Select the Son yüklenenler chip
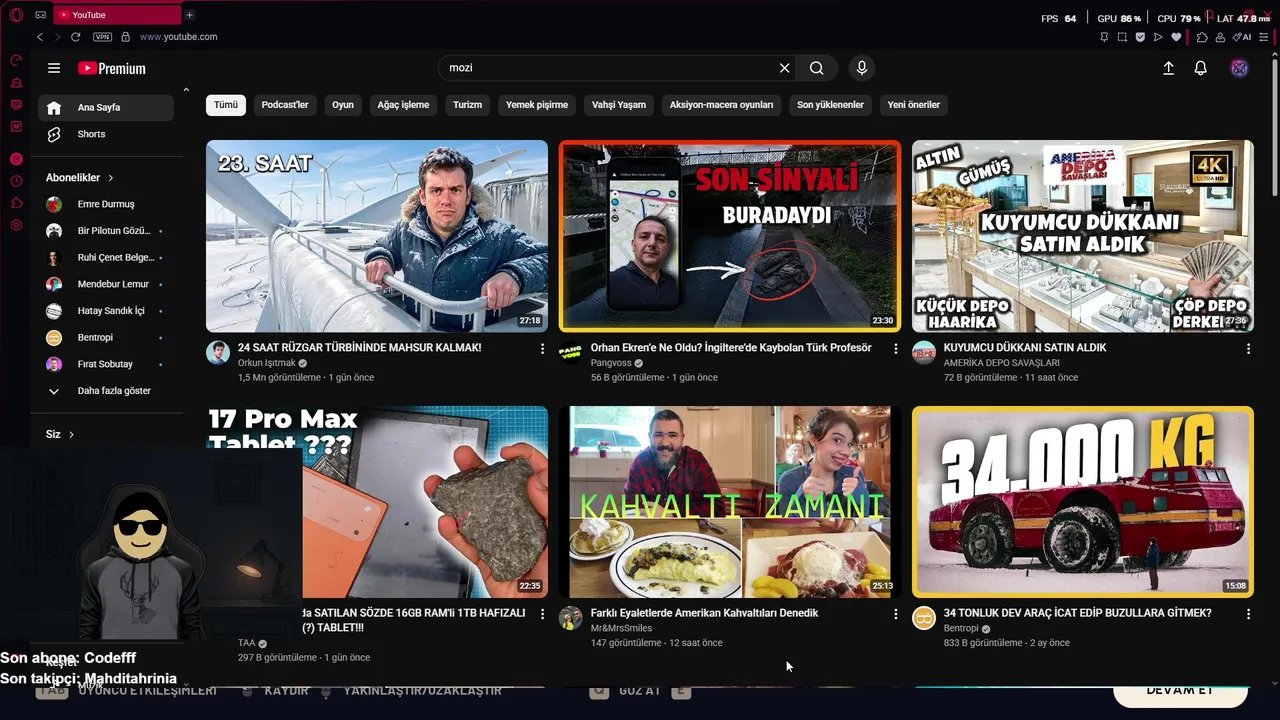This screenshot has width=1280, height=720. tap(830, 105)
